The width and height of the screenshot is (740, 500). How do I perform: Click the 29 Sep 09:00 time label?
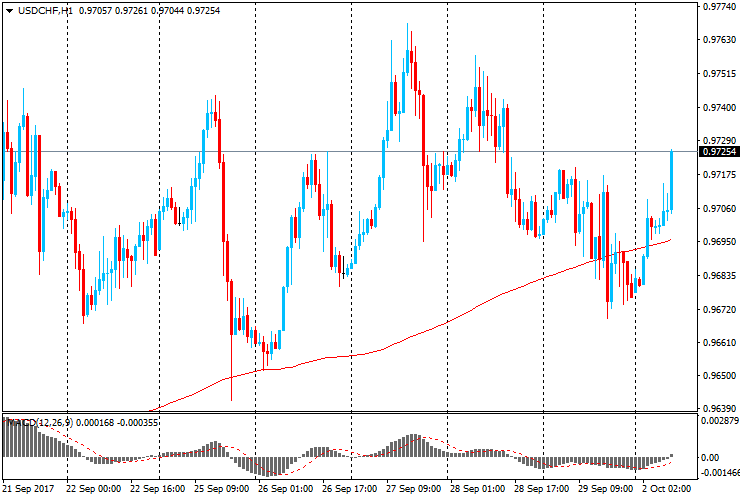tap(605, 488)
